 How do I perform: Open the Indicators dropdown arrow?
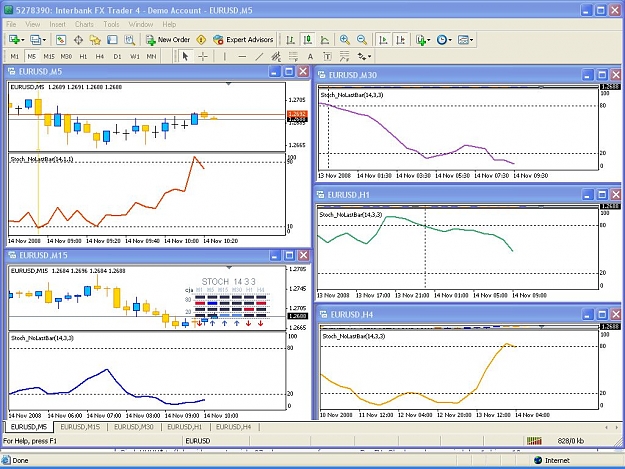tap(428, 40)
